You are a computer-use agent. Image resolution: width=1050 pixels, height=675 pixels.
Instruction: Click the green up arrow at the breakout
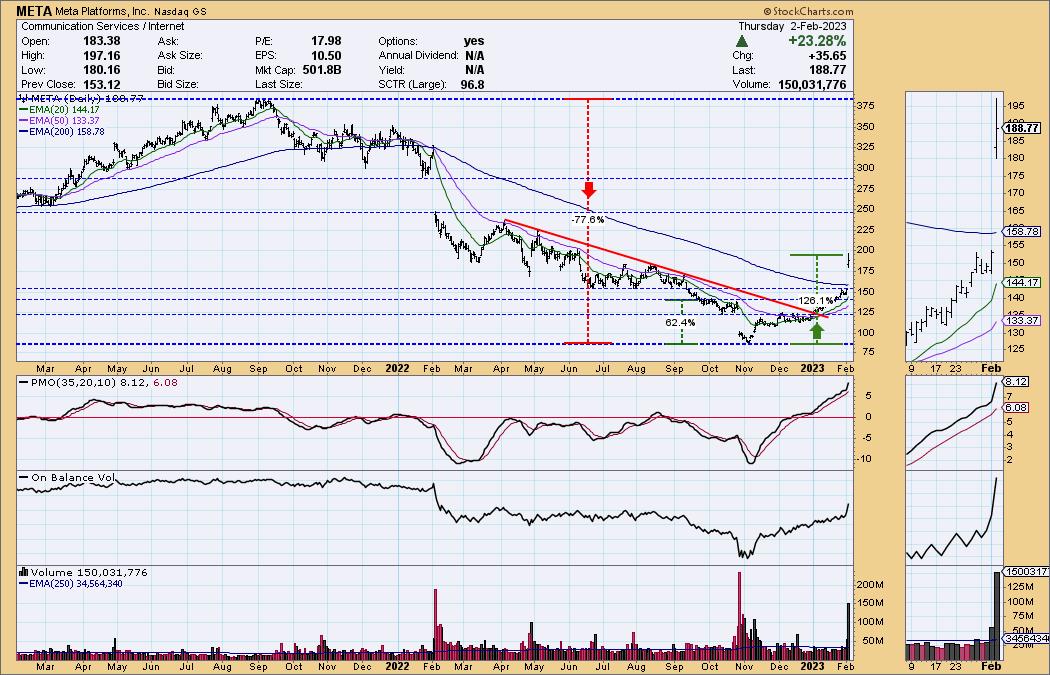click(816, 332)
